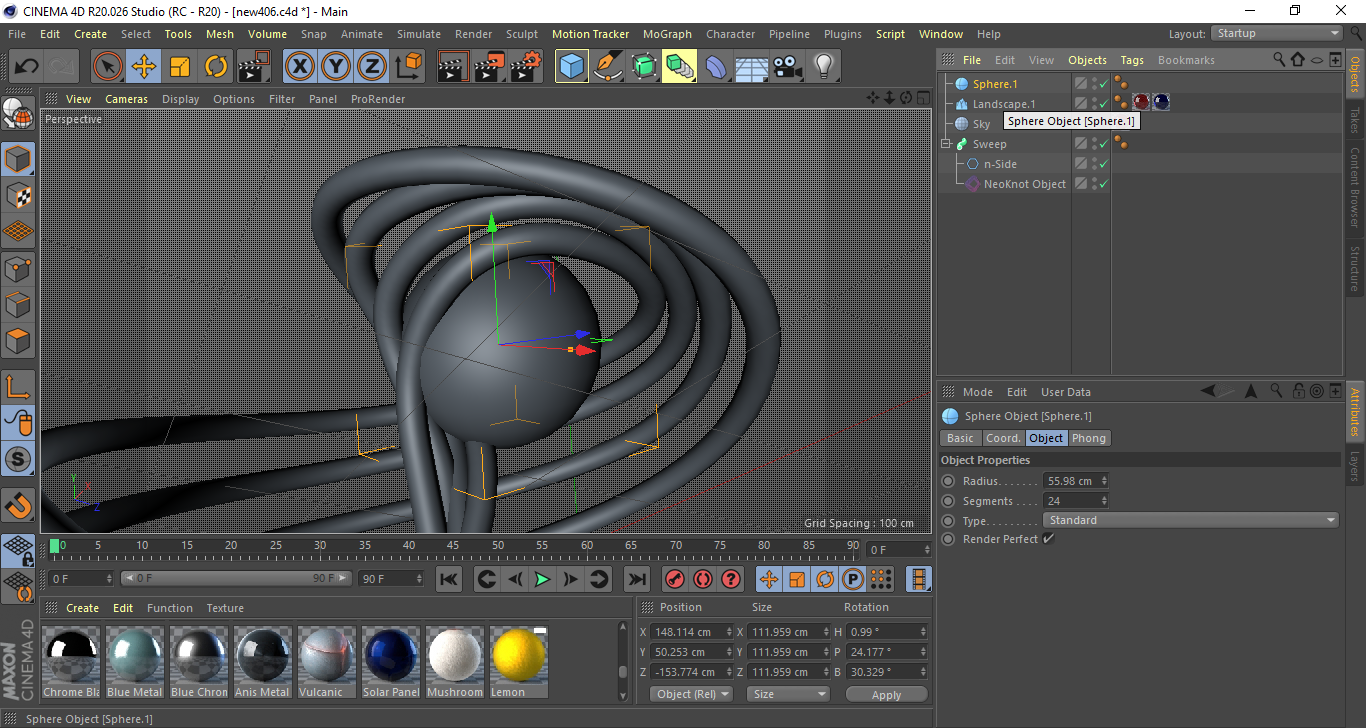1366x728 pixels.
Task: Toggle Sweep enabled checkmark
Action: click(1104, 144)
